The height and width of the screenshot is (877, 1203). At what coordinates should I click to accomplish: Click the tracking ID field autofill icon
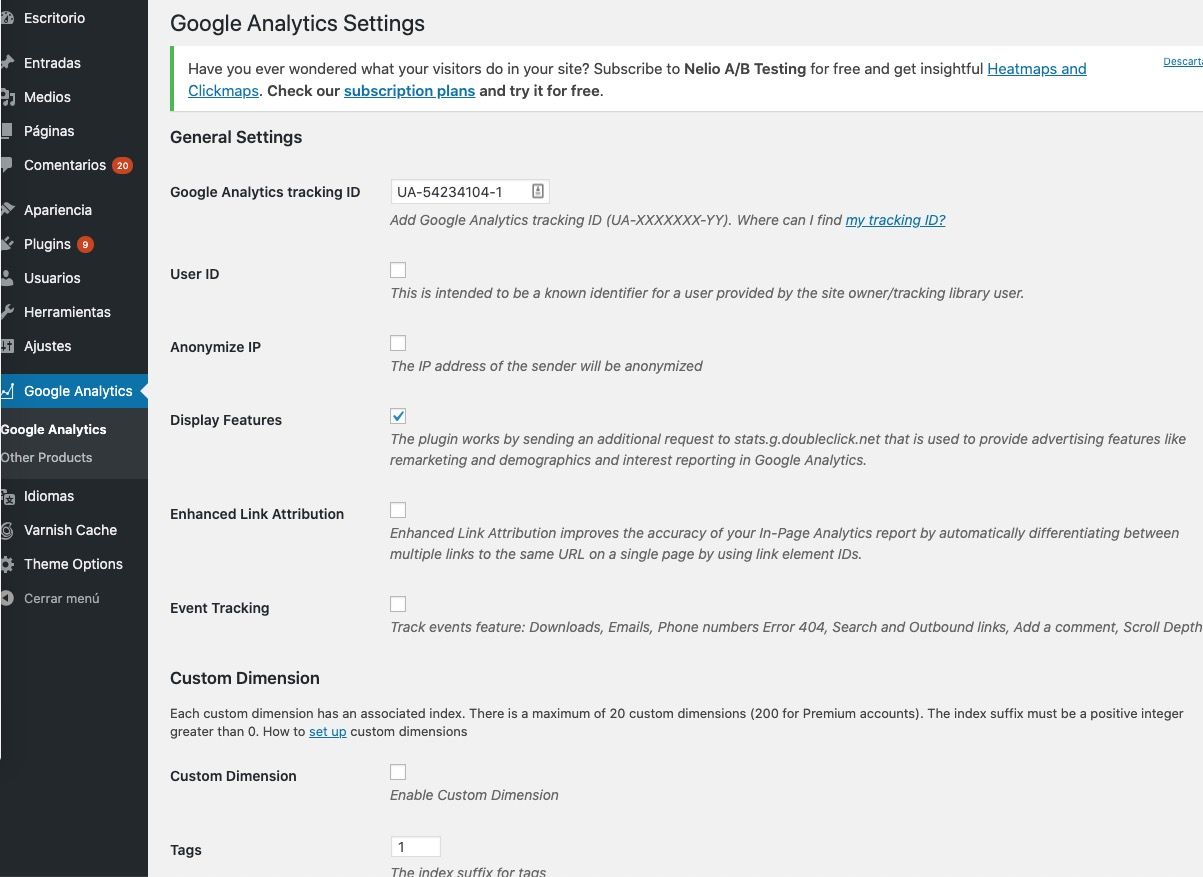click(x=537, y=191)
